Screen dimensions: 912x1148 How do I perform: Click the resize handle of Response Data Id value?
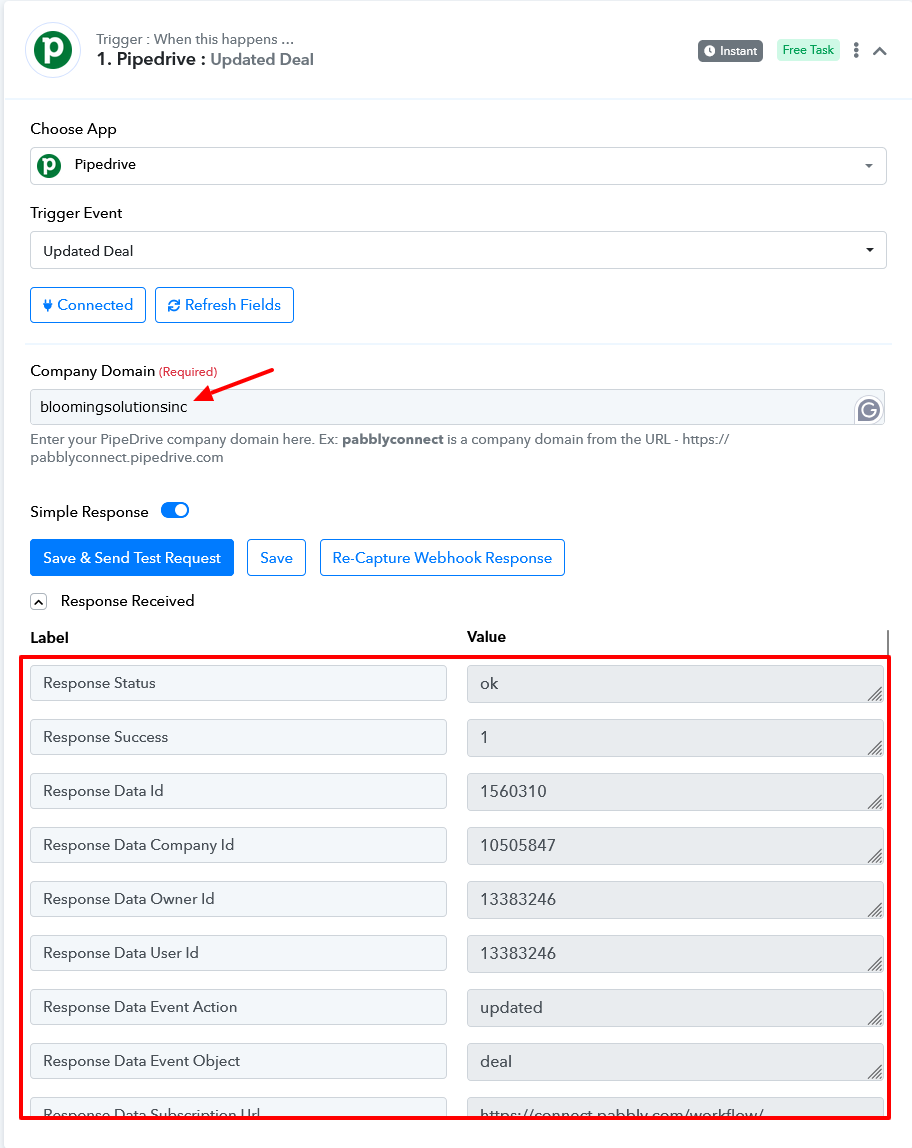point(875,802)
